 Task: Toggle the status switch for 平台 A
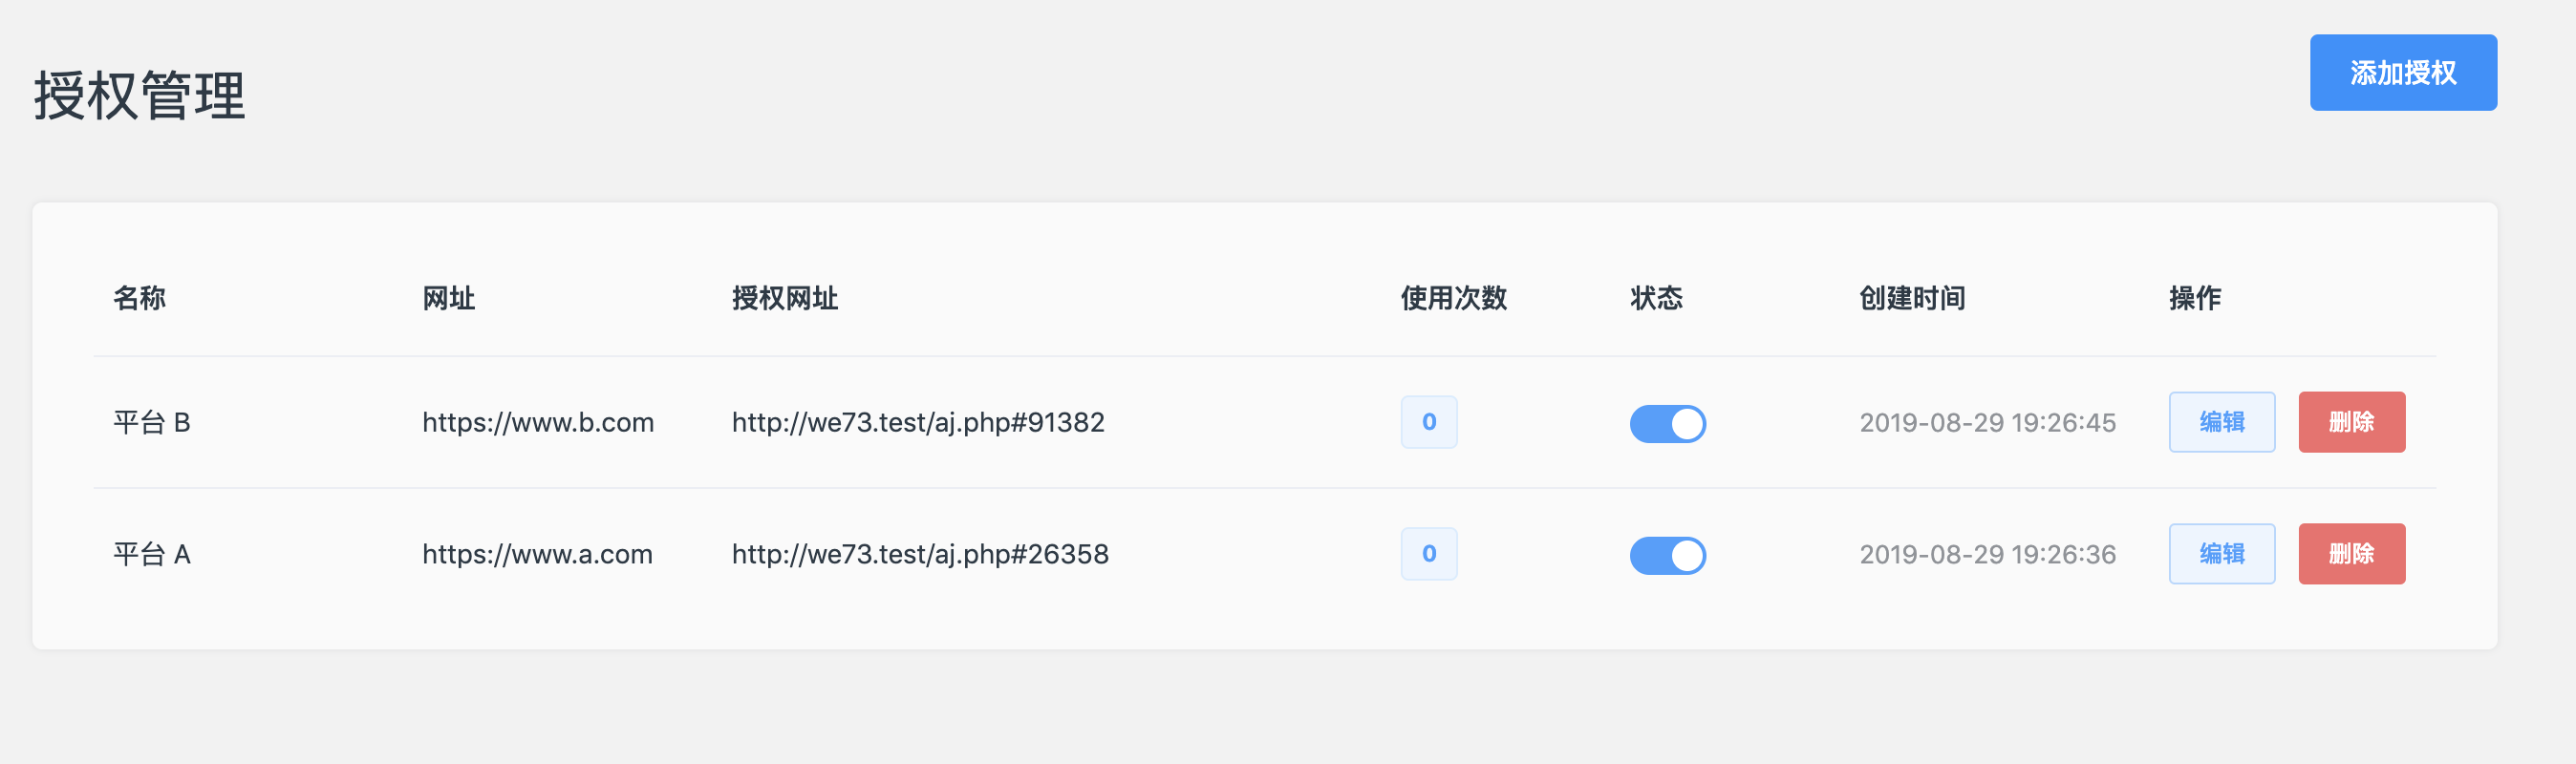coord(1667,555)
